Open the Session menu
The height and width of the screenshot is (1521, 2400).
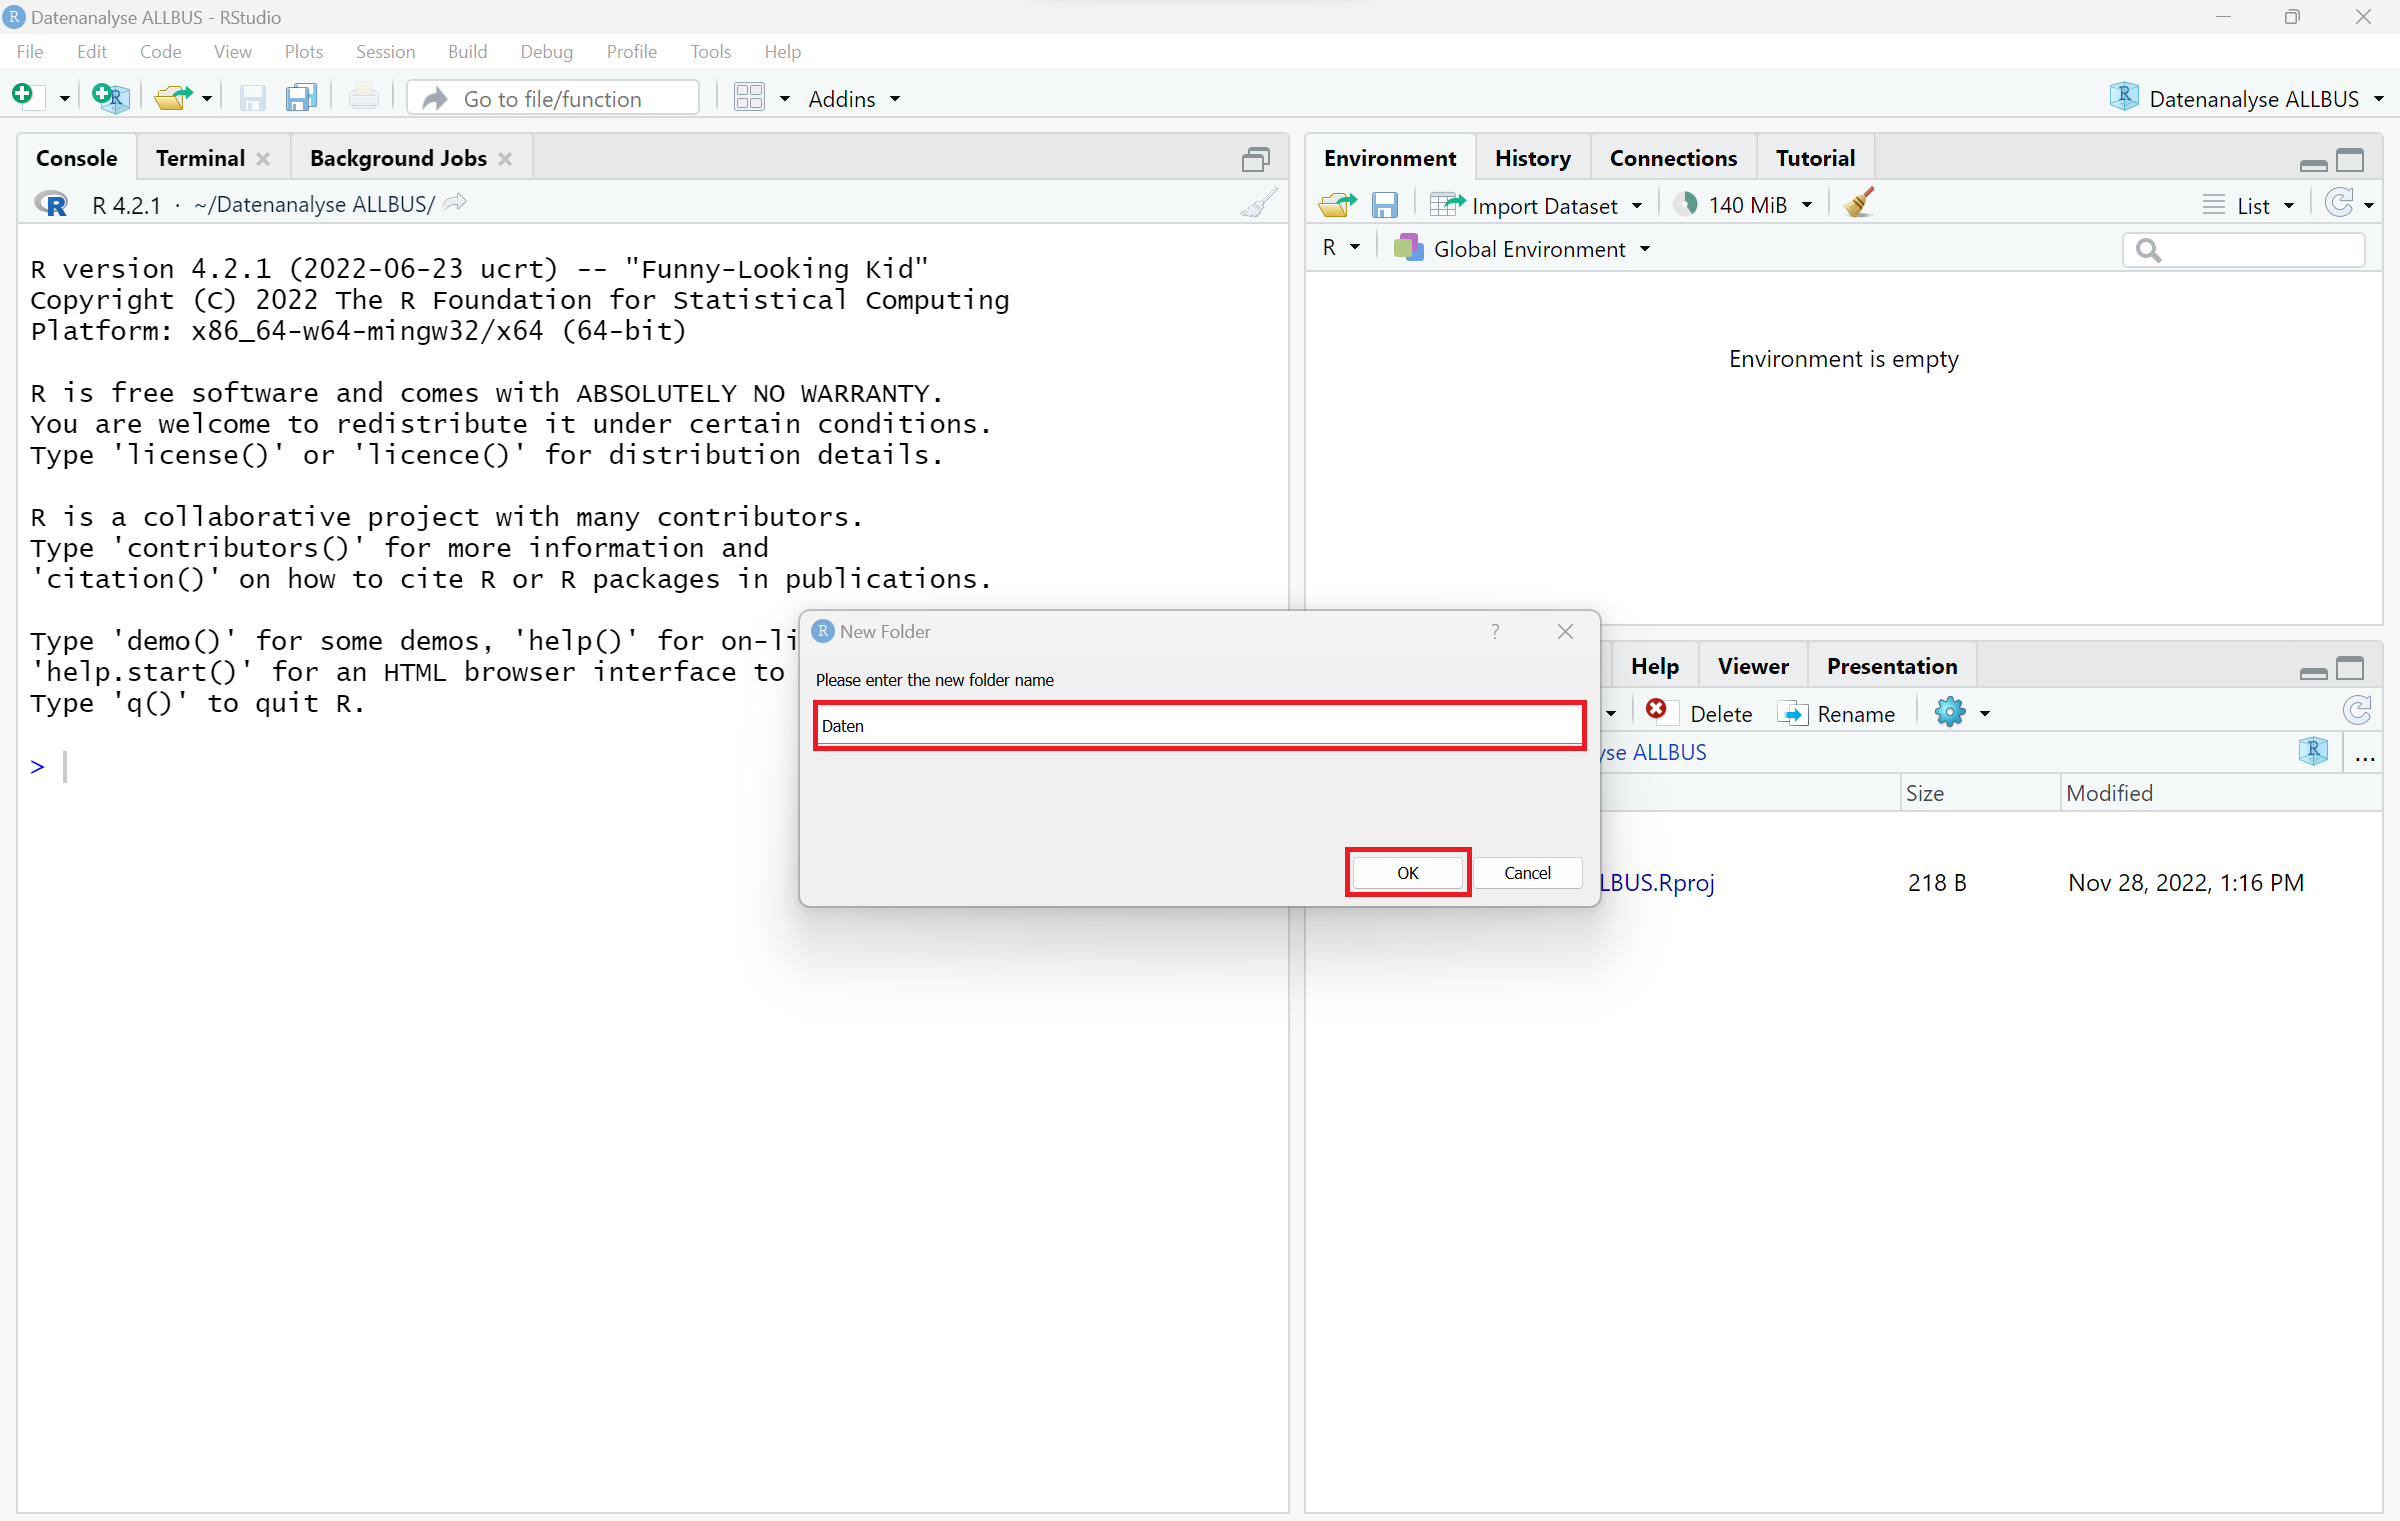click(x=384, y=52)
